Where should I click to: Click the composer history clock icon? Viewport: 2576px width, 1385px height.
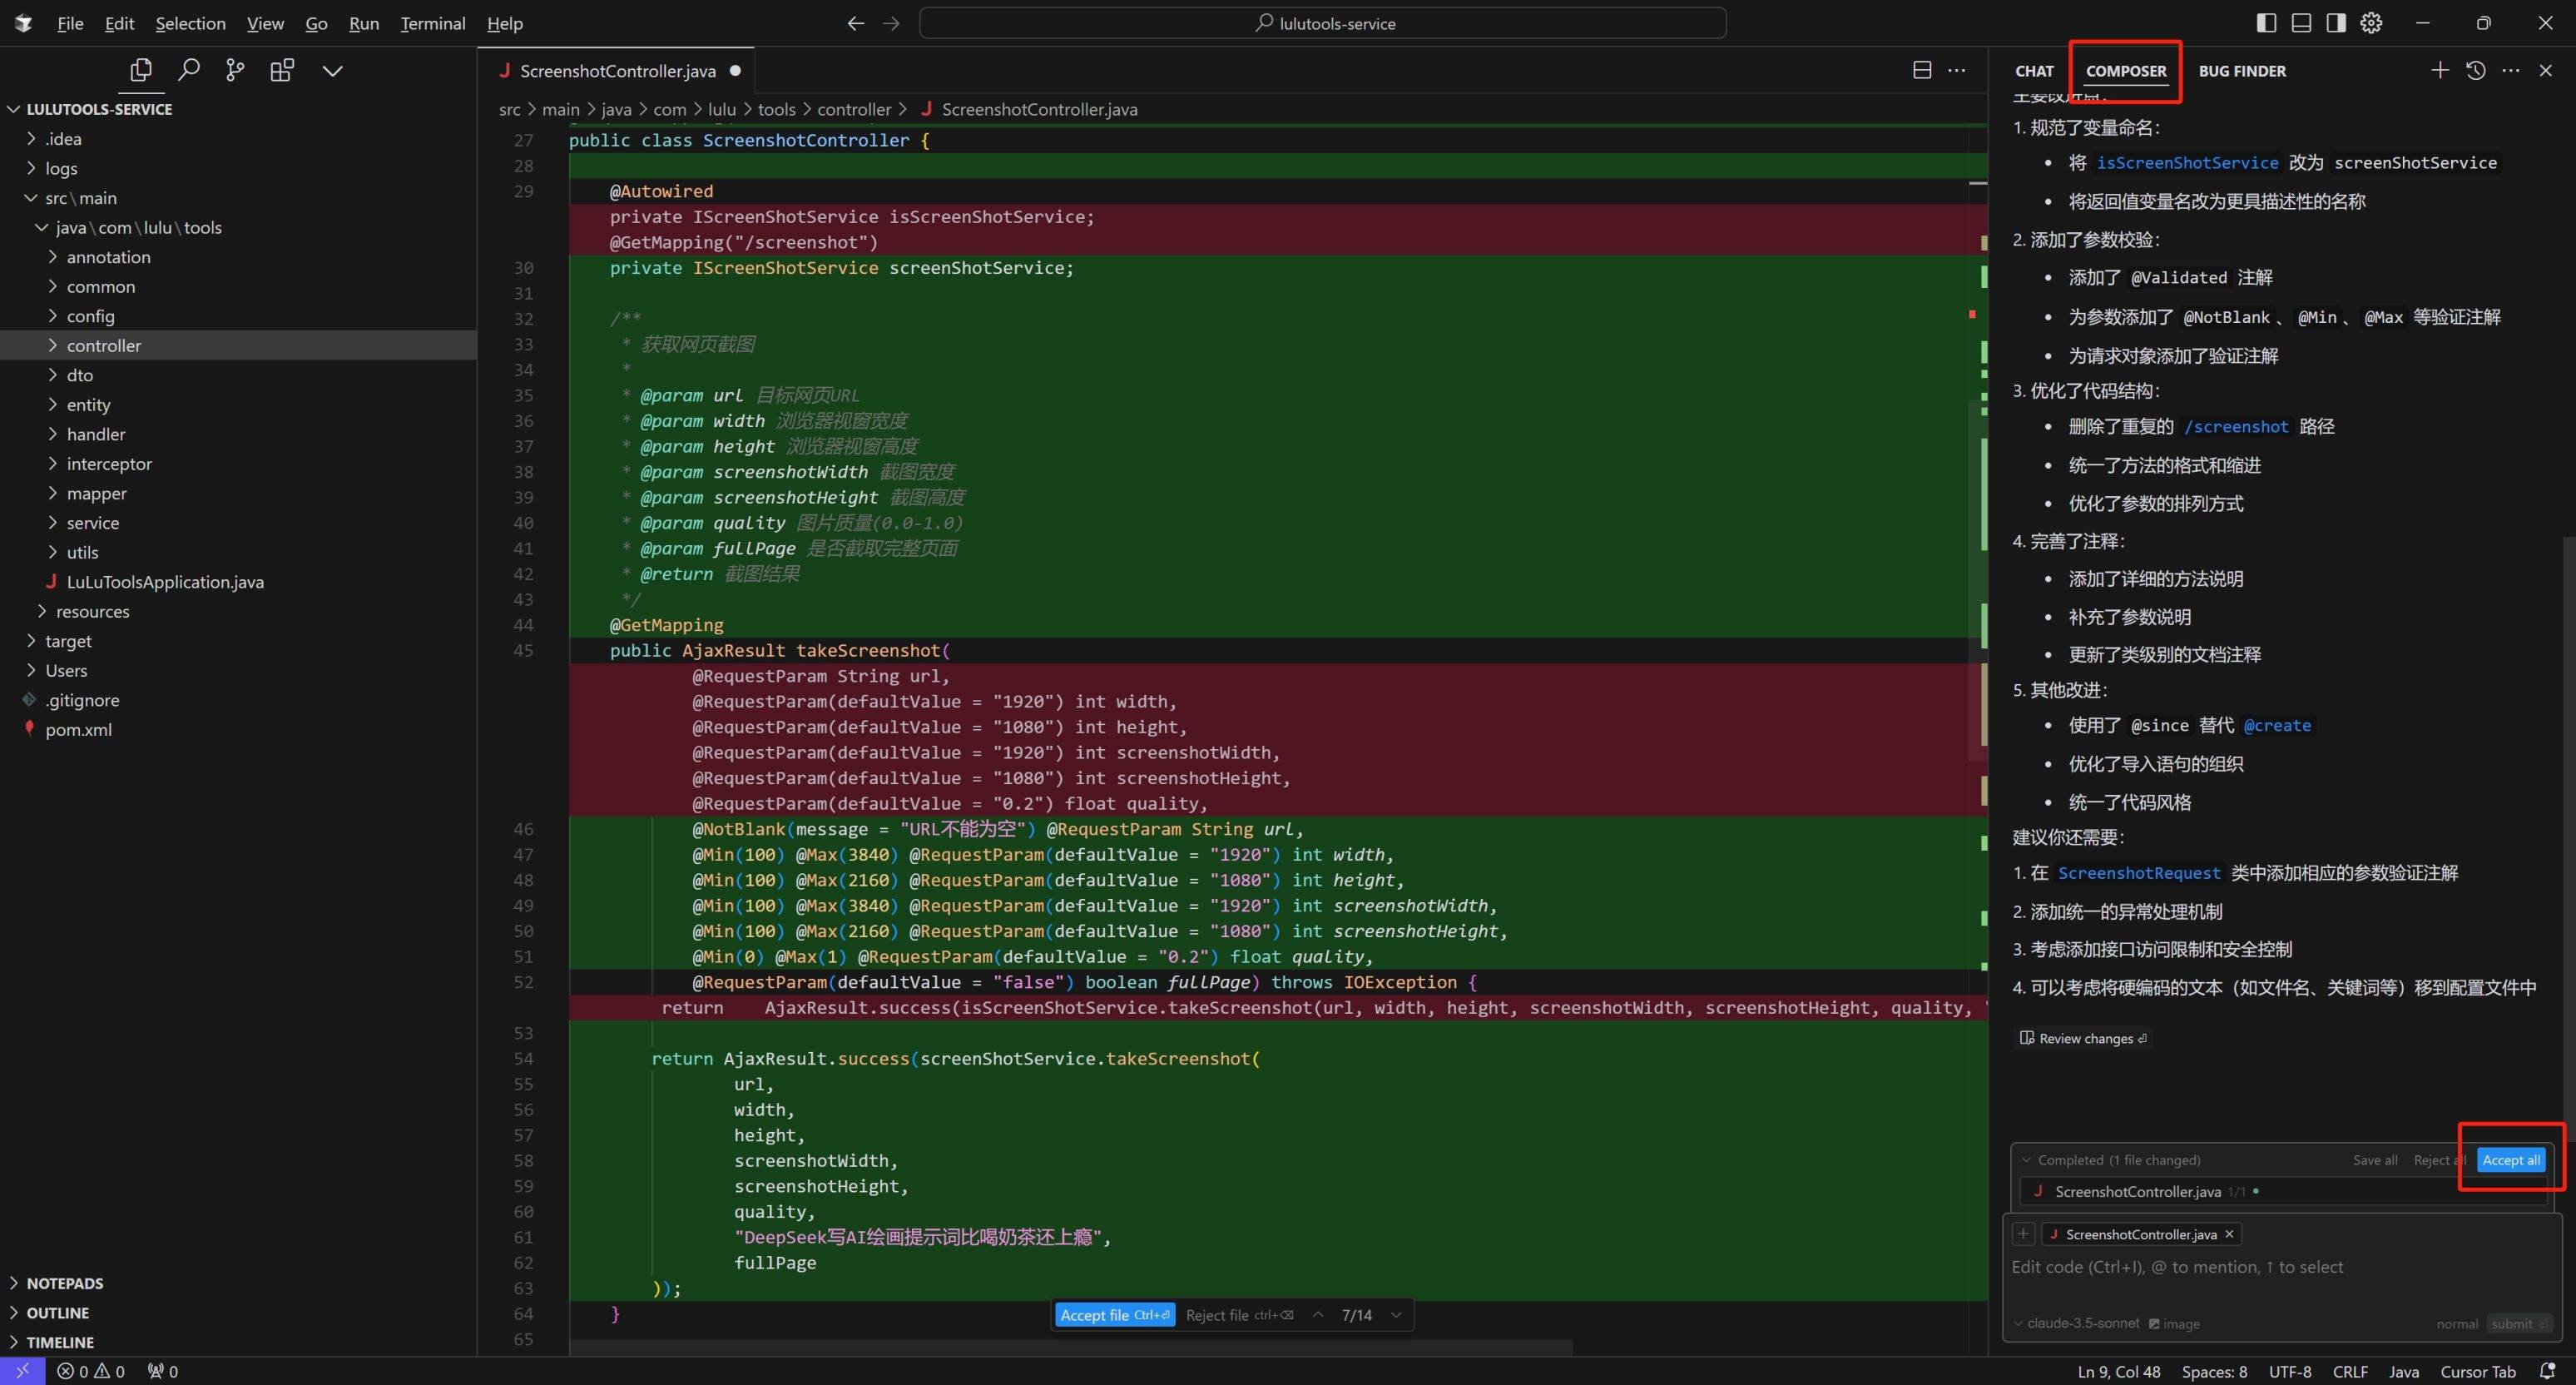(x=2476, y=70)
